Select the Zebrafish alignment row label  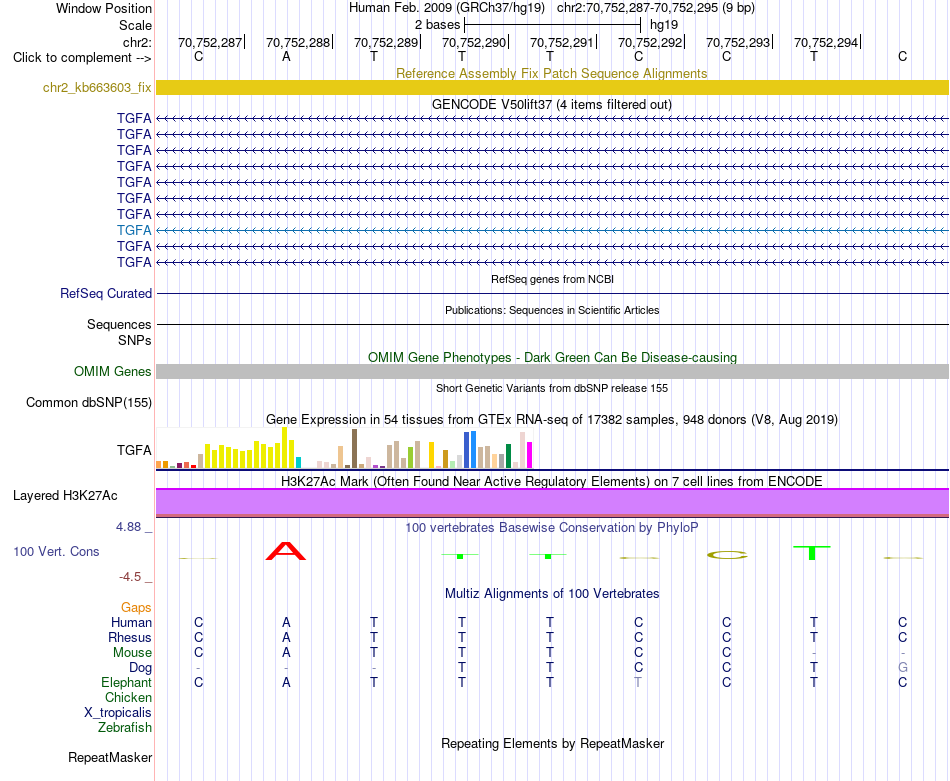(x=125, y=727)
